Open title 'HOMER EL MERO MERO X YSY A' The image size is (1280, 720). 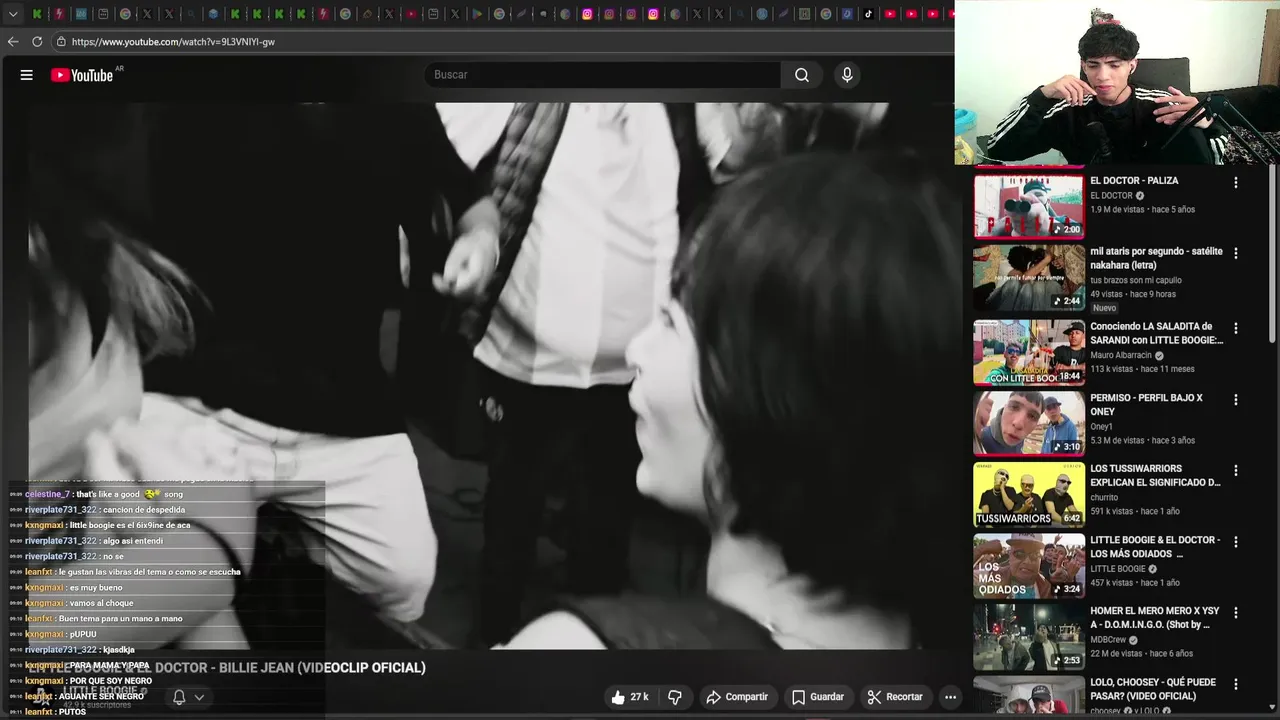point(1155,618)
